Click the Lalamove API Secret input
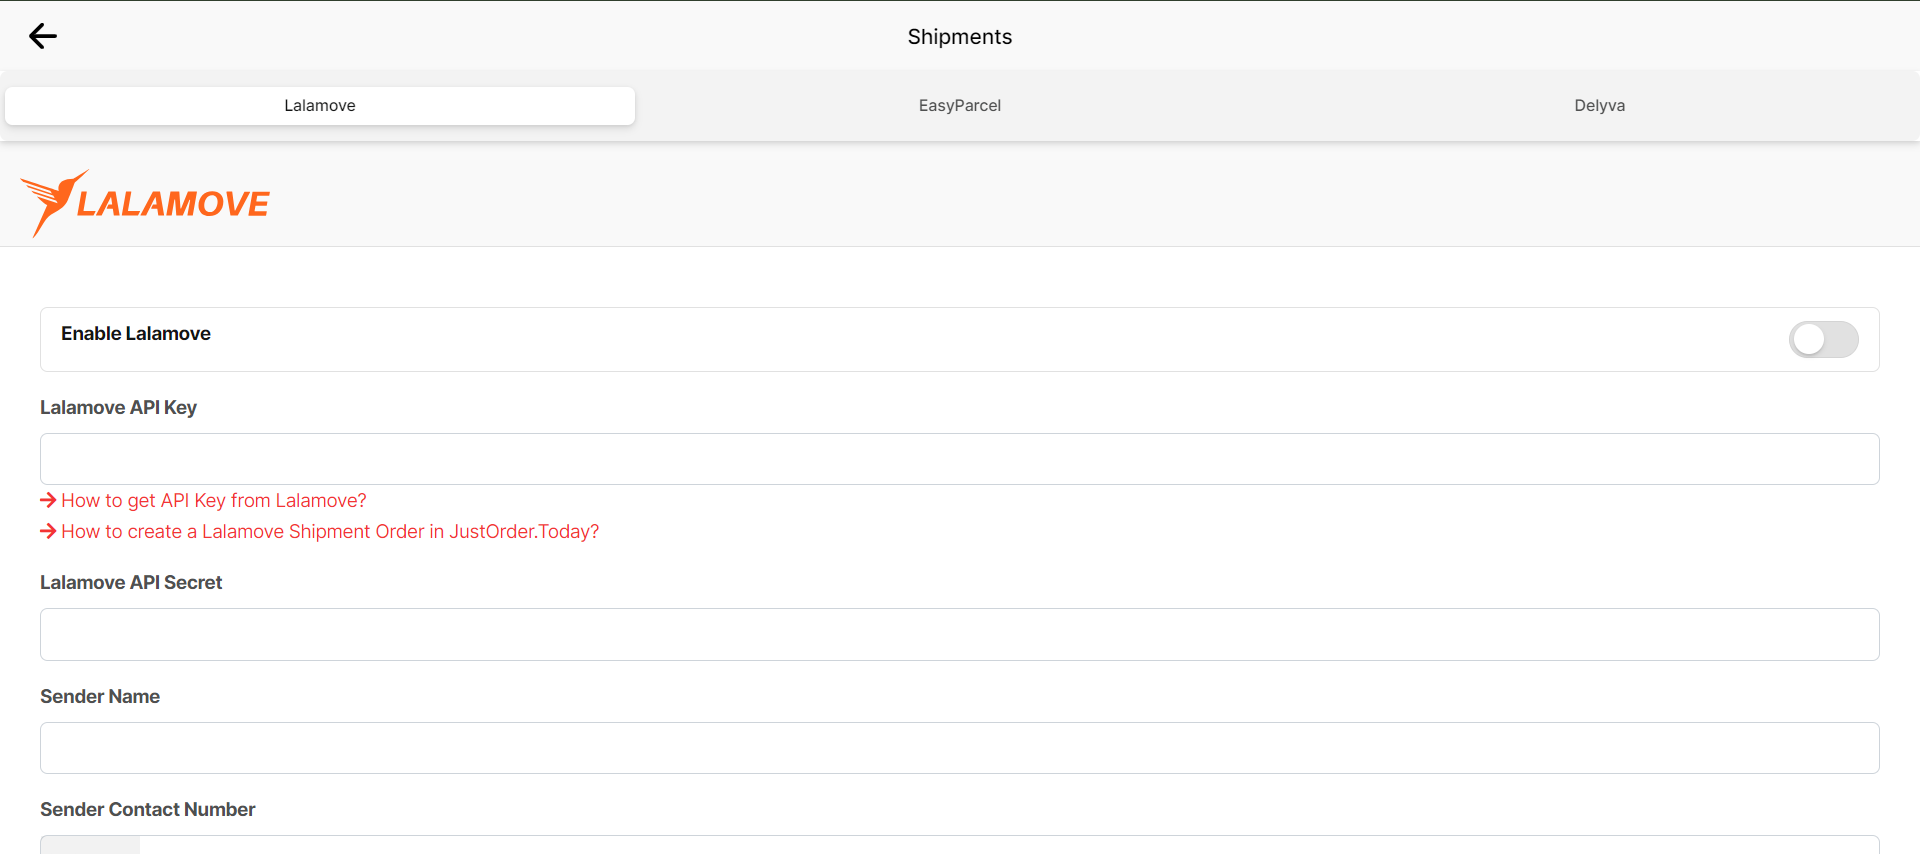Viewport: 1920px width, 854px height. tap(960, 634)
